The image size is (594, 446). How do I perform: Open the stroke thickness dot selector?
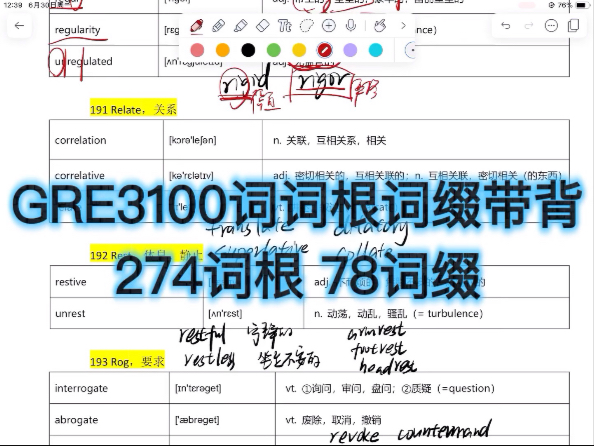pos(411,50)
